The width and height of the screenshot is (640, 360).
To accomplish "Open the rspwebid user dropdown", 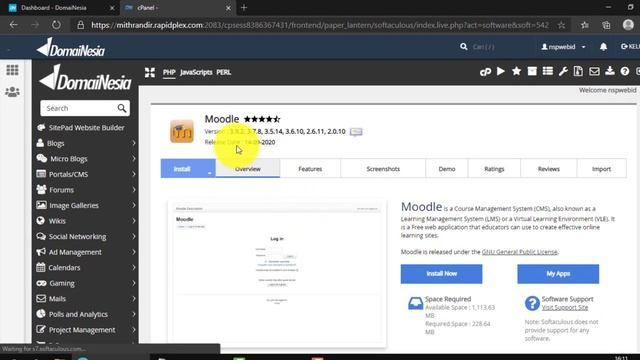I will pos(563,47).
